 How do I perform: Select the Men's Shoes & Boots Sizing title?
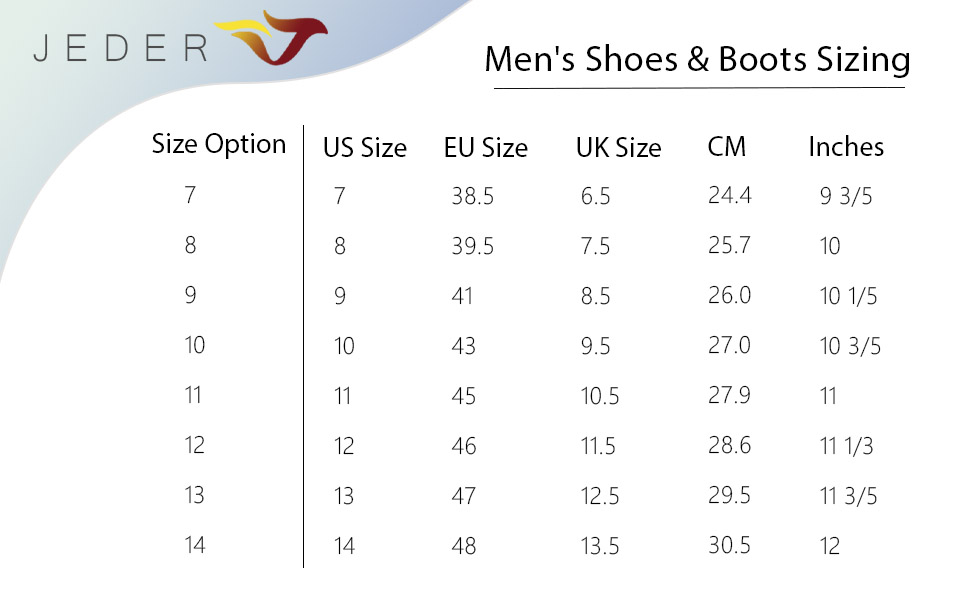(697, 59)
